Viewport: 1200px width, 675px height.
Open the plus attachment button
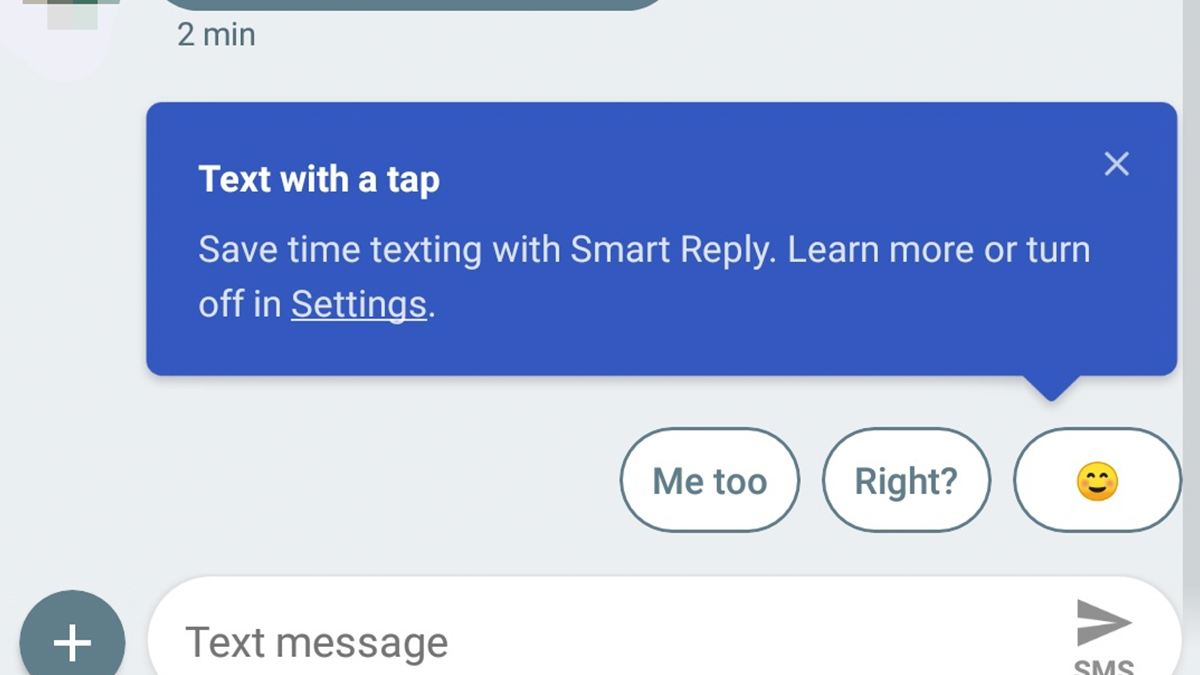[72, 642]
